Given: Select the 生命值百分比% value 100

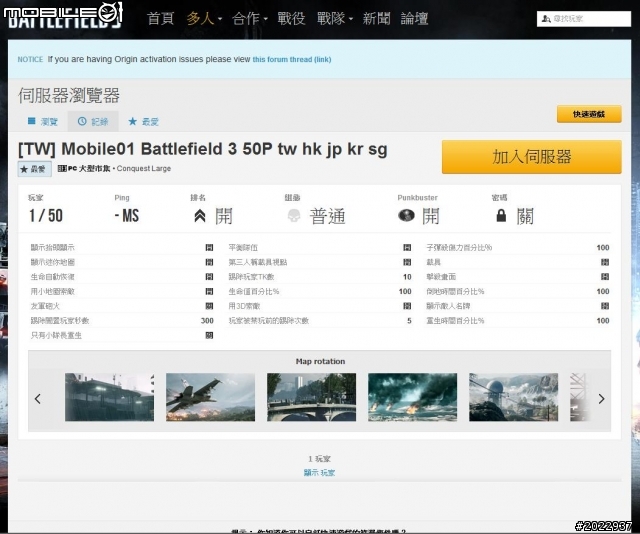Looking at the screenshot, I should click(x=405, y=291).
